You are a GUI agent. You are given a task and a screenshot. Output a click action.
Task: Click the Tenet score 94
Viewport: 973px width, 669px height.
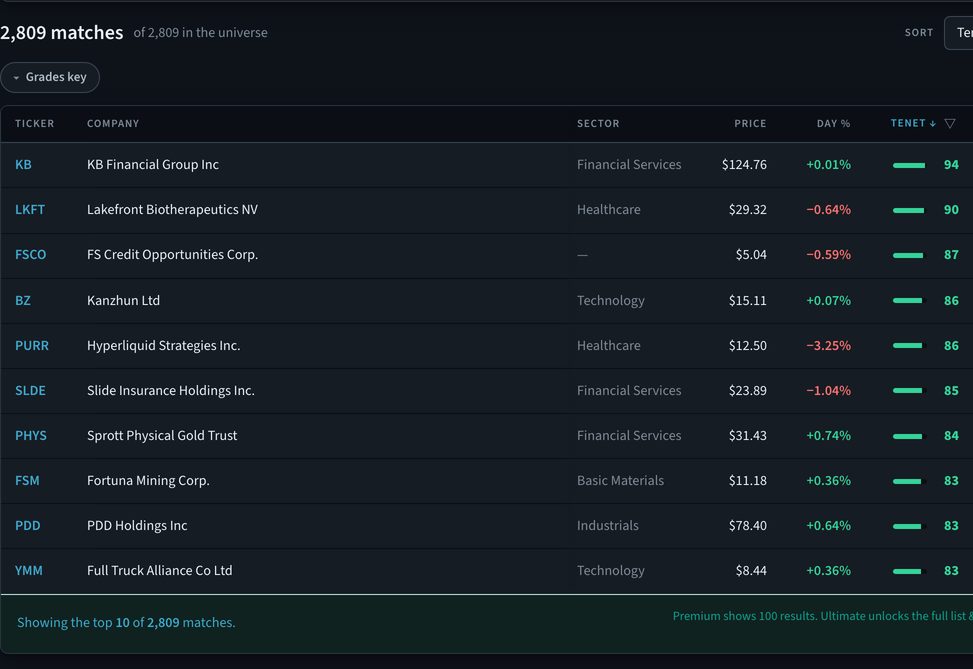[951, 164]
